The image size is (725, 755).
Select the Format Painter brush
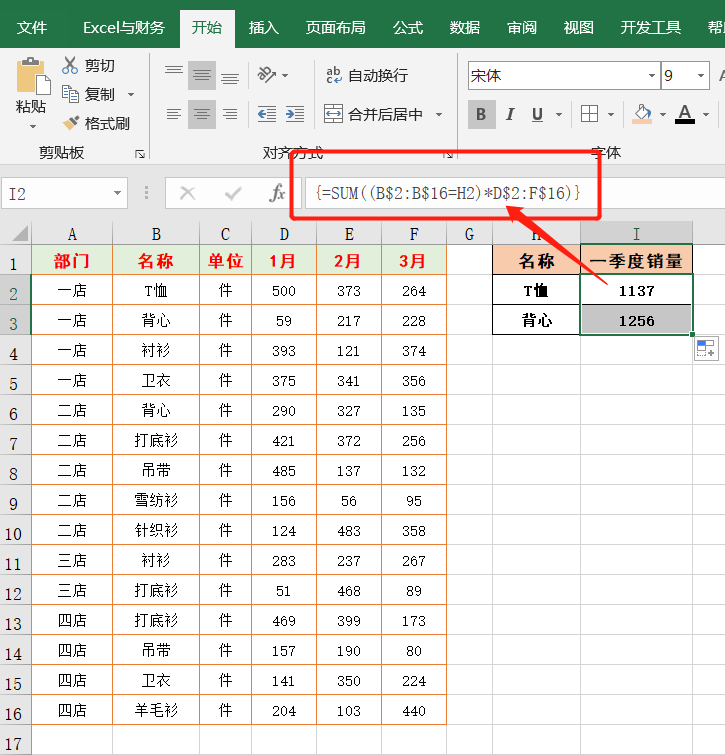(71, 123)
